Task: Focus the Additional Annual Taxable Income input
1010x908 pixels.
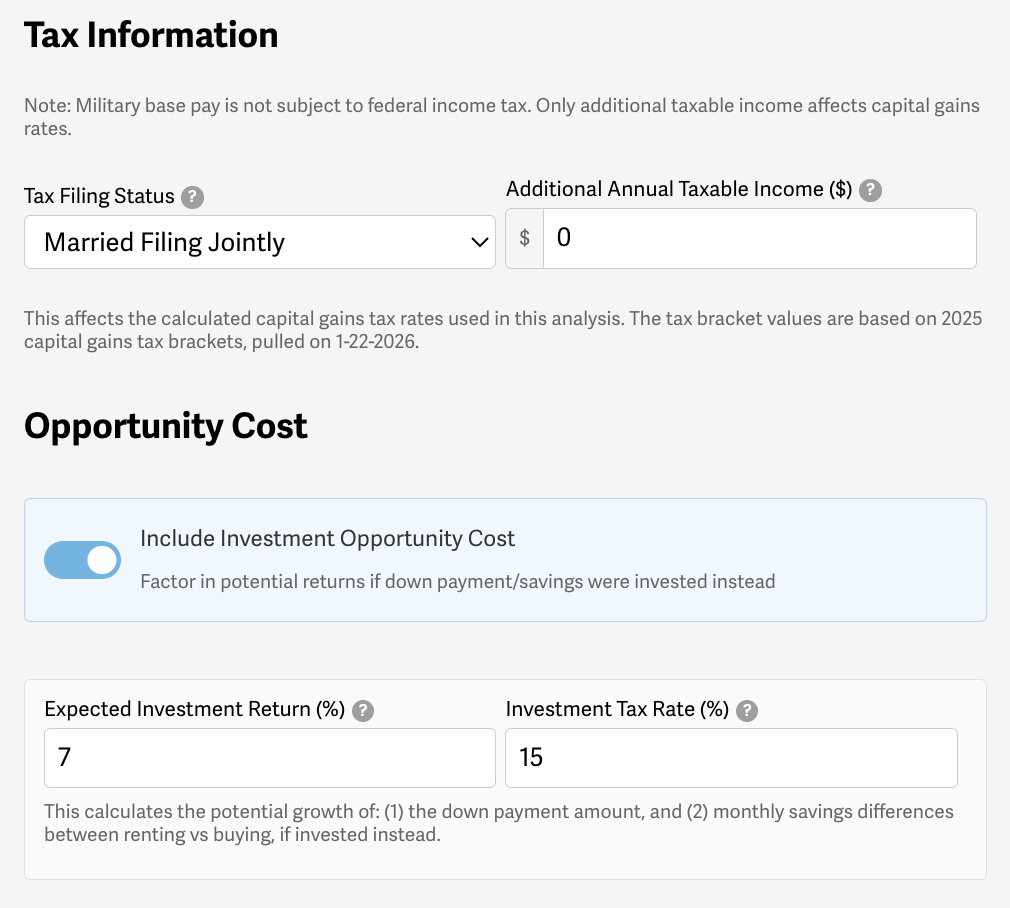Action: pyautogui.click(x=759, y=239)
